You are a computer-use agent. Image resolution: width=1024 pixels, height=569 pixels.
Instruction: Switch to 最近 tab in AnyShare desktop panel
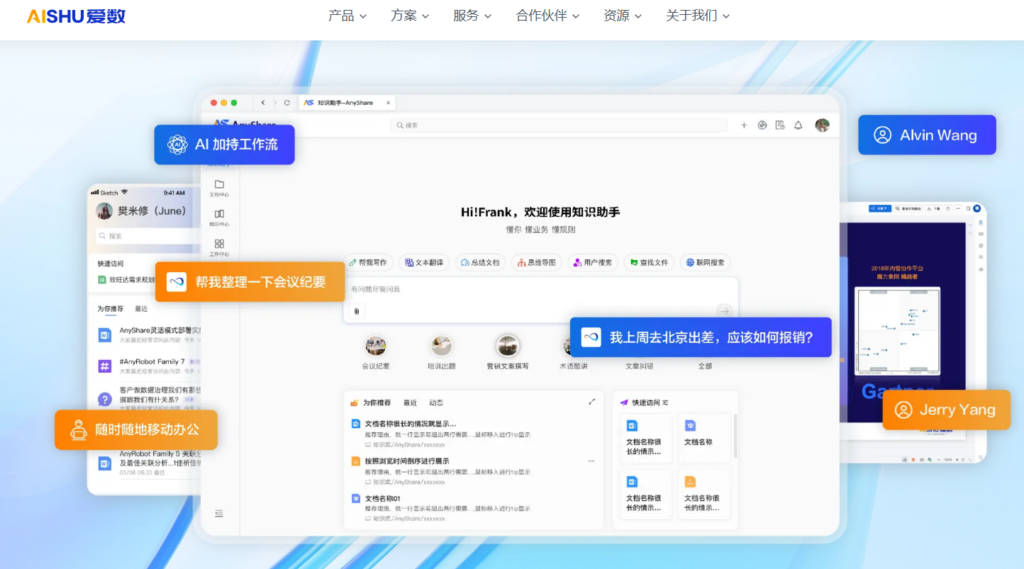pyautogui.click(x=410, y=403)
